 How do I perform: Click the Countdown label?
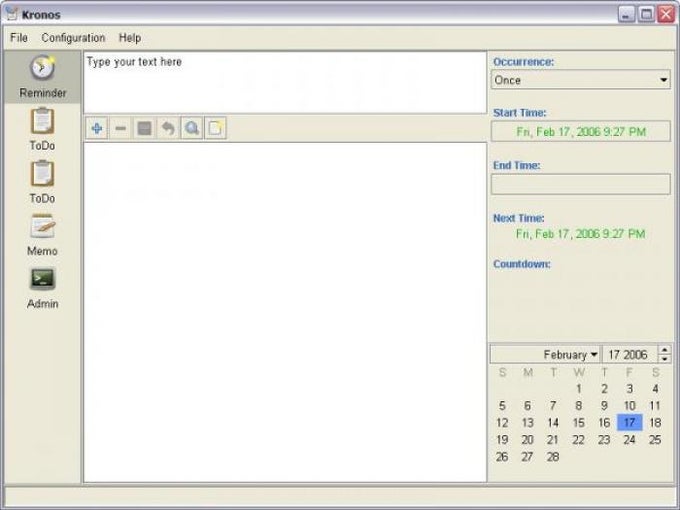[x=522, y=264]
